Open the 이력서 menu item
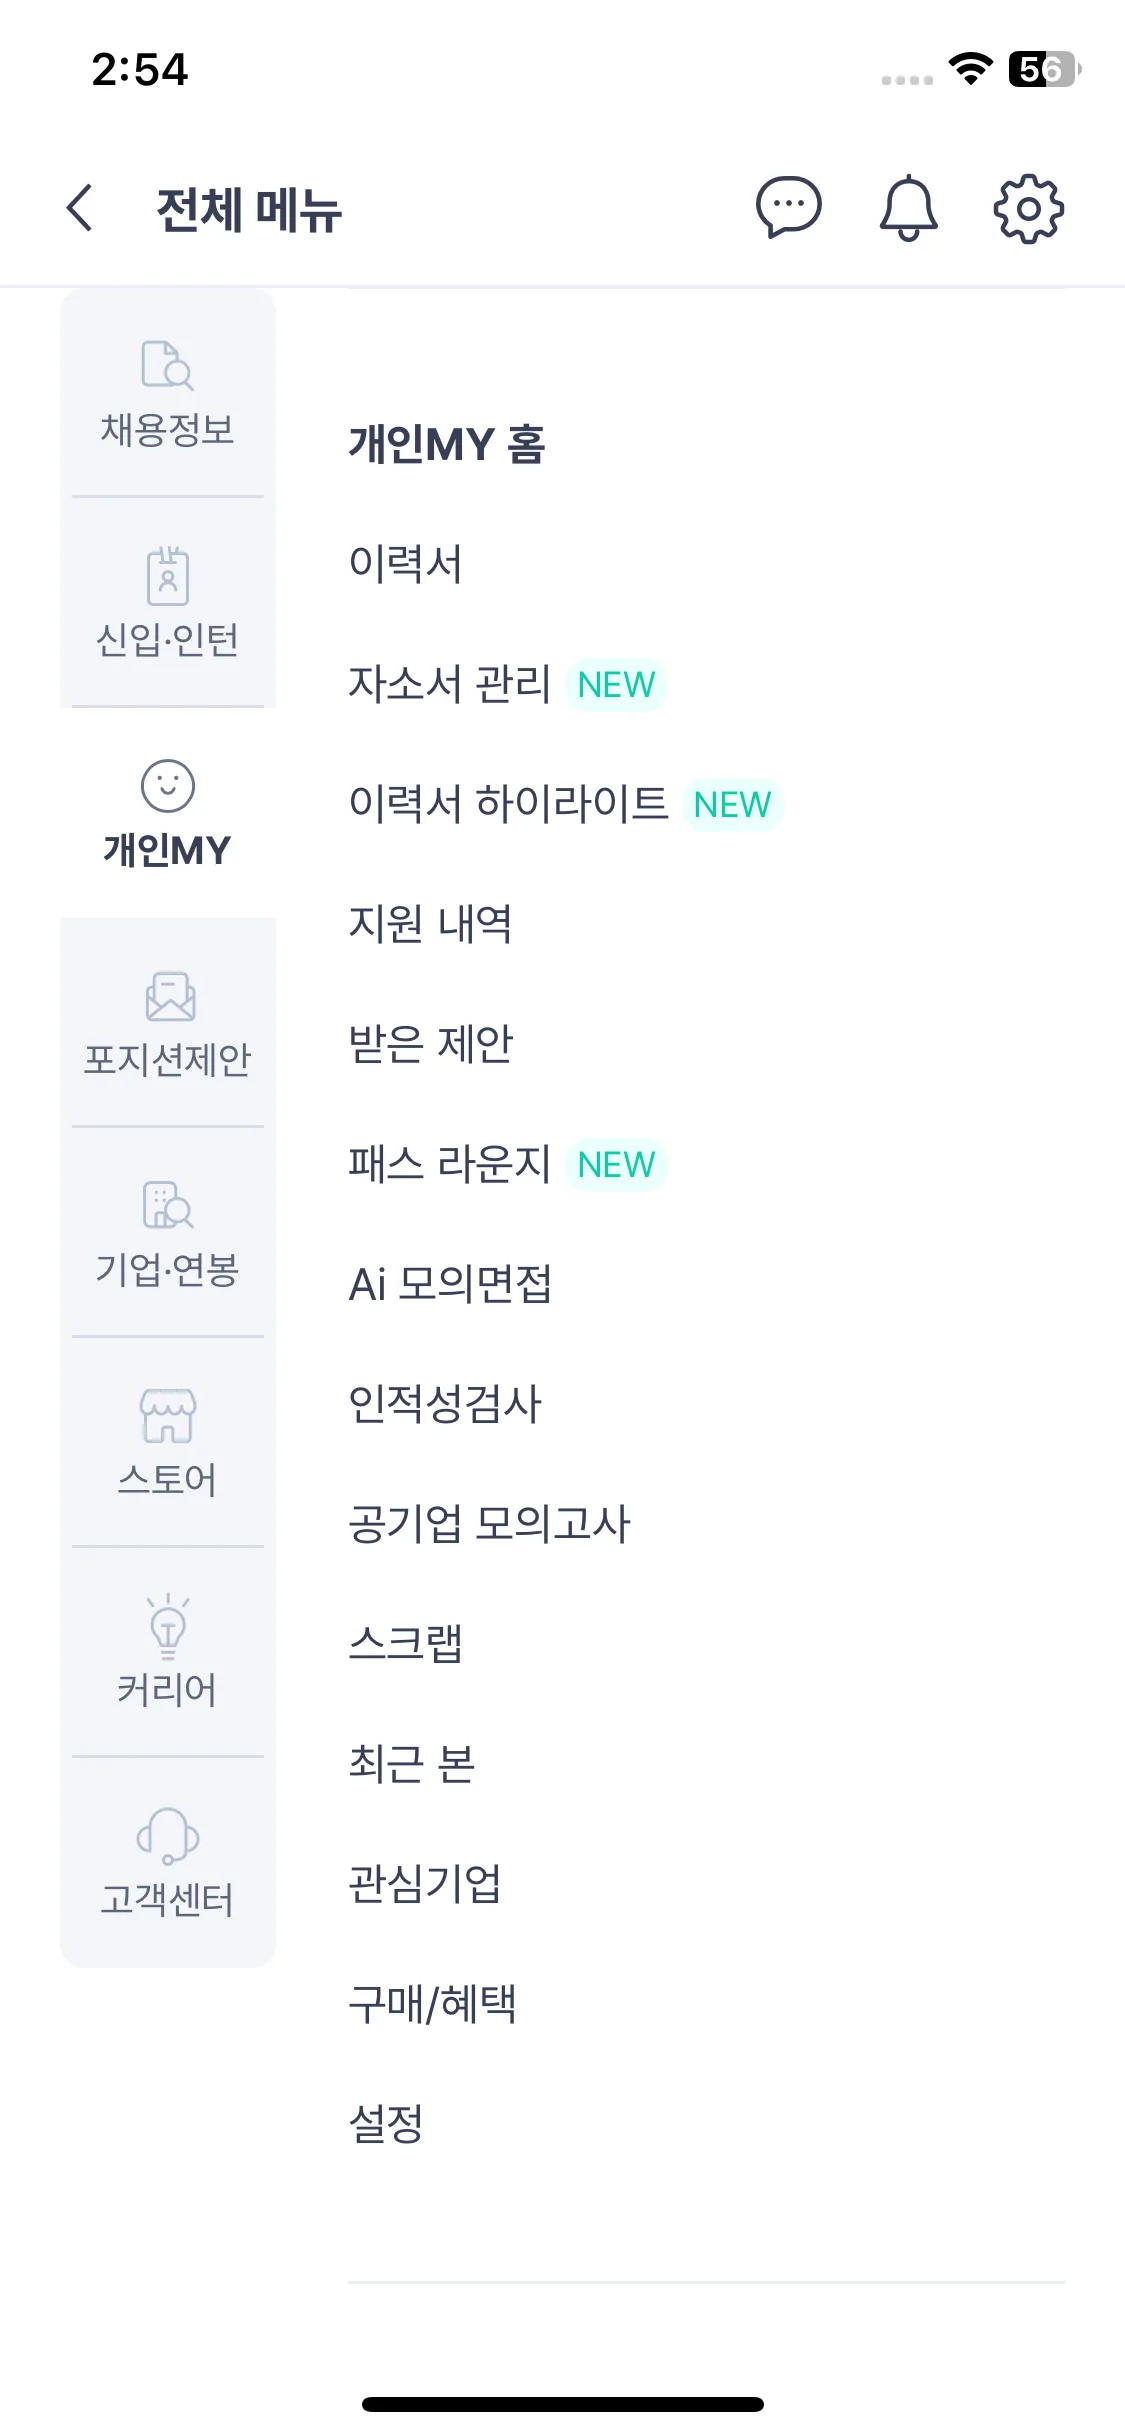Image resolution: width=1125 pixels, height=2436 pixels. 405,564
